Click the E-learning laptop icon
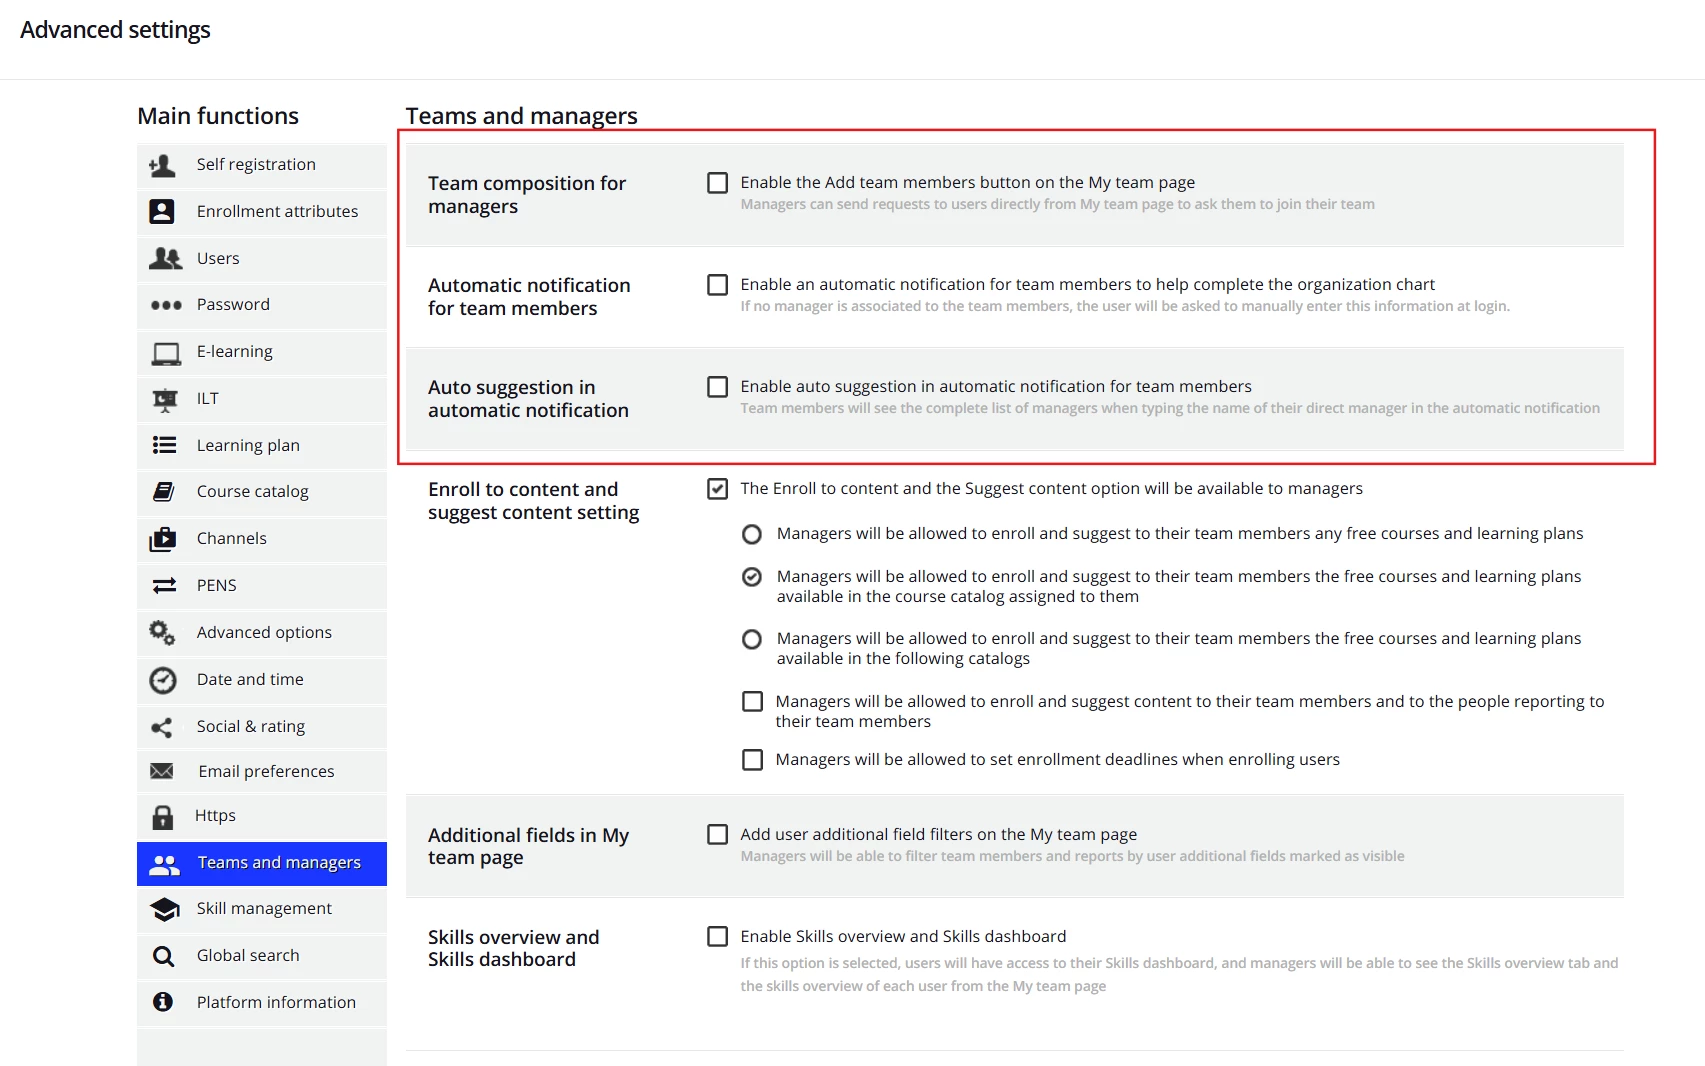This screenshot has width=1705, height=1066. coord(165,353)
